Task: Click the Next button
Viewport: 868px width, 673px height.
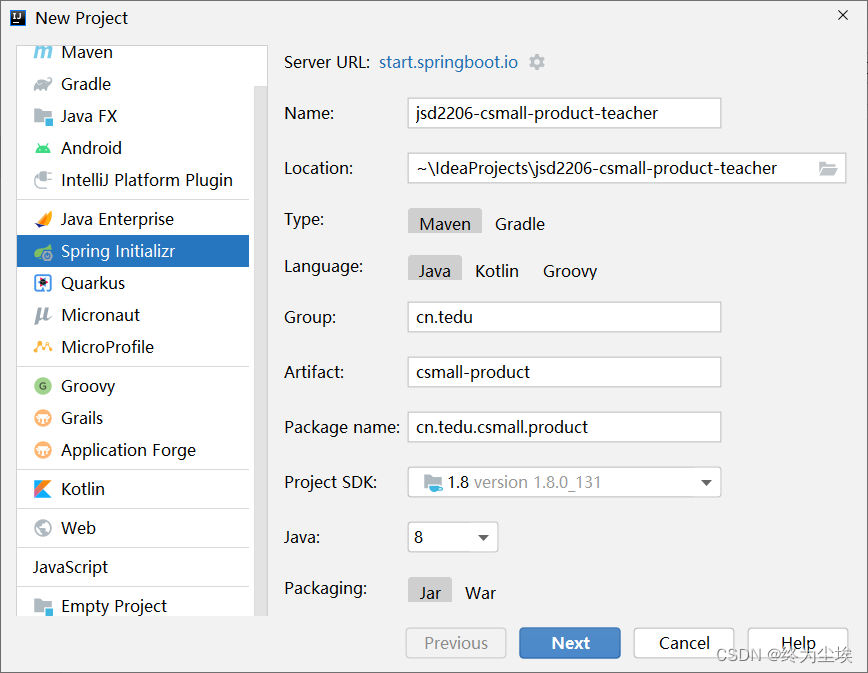Action: click(x=570, y=643)
